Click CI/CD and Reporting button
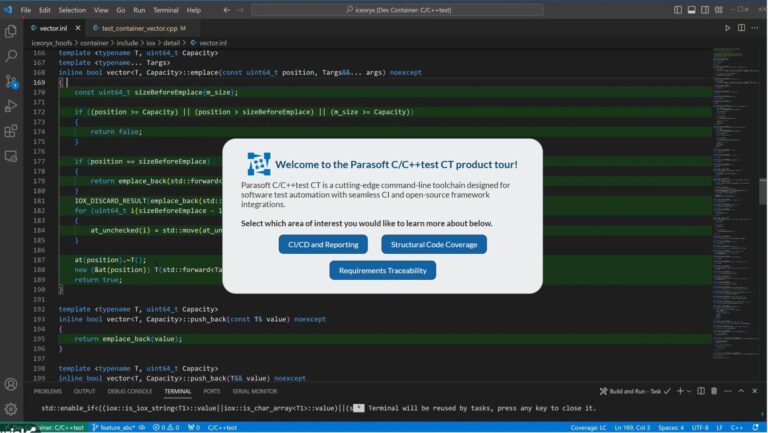768x433 pixels. 323,244
